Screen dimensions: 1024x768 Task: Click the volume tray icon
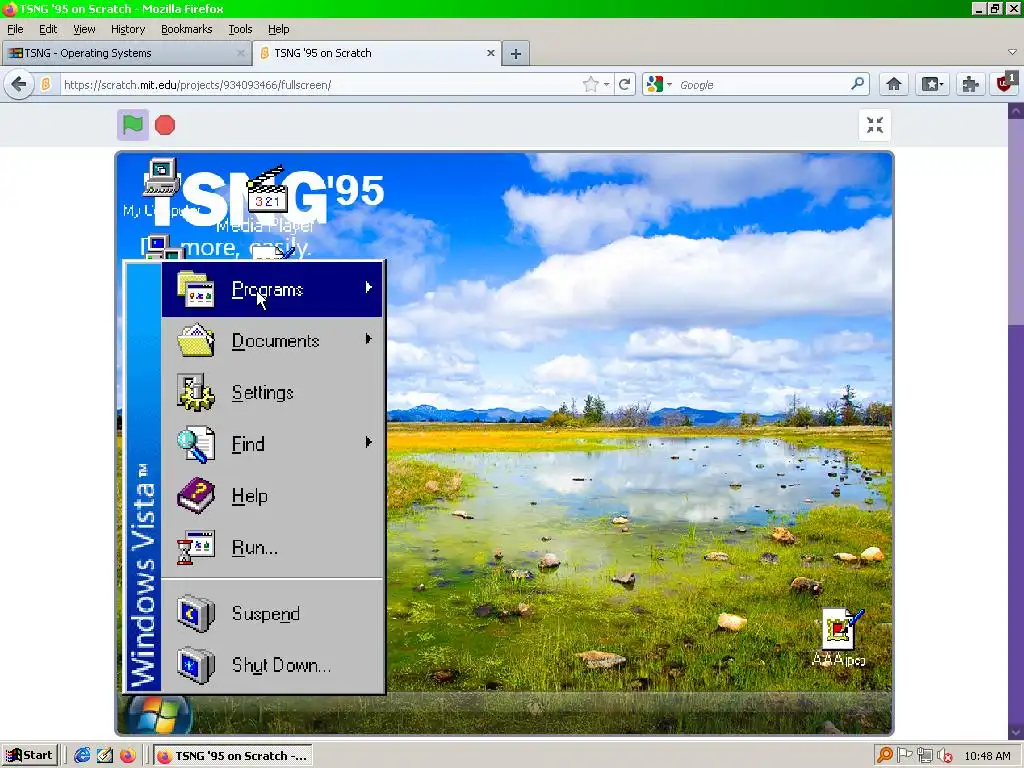[x=944, y=756]
